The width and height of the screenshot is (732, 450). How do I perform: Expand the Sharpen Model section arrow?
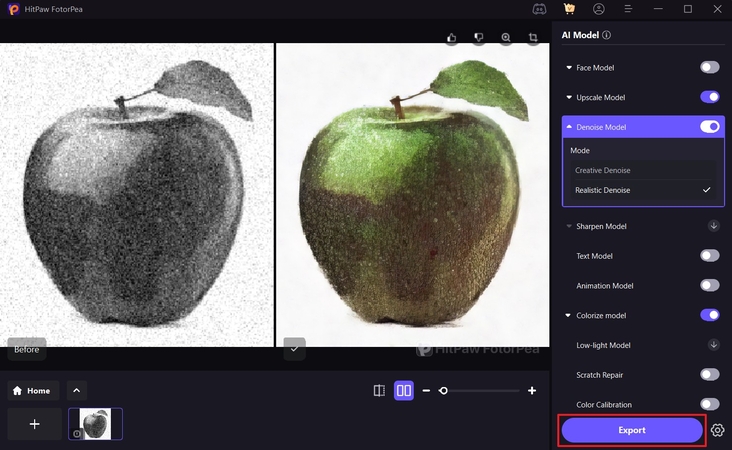click(x=569, y=226)
